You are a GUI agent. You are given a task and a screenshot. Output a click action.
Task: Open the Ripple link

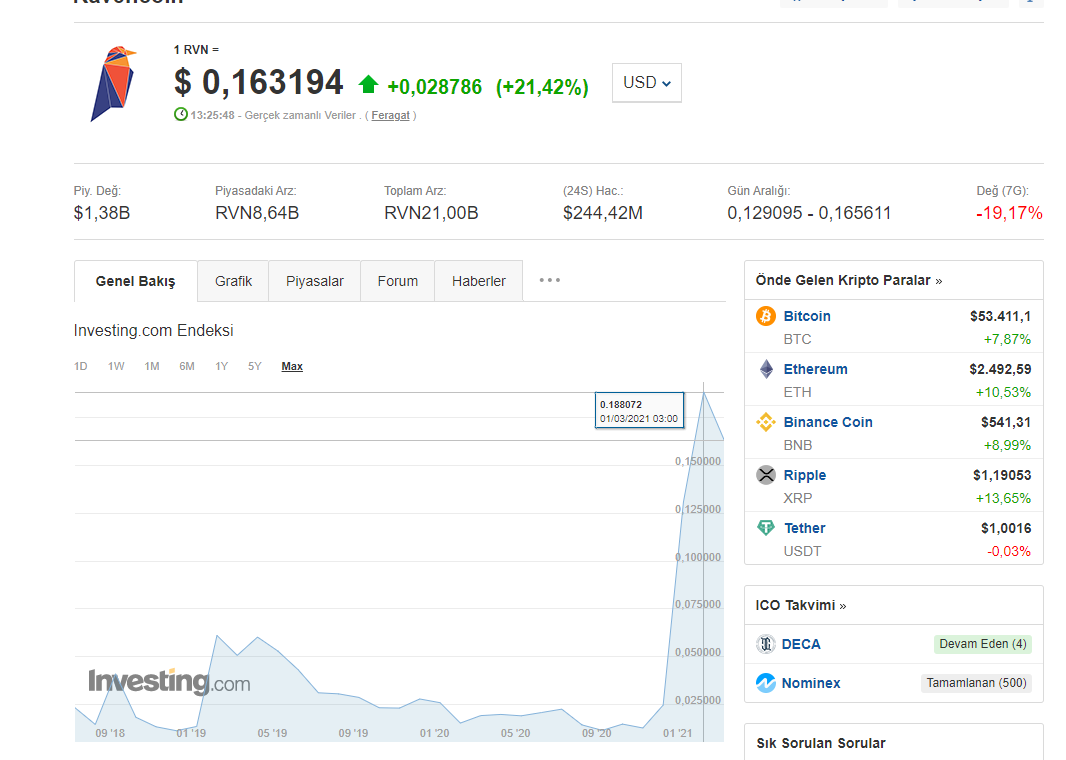804,475
